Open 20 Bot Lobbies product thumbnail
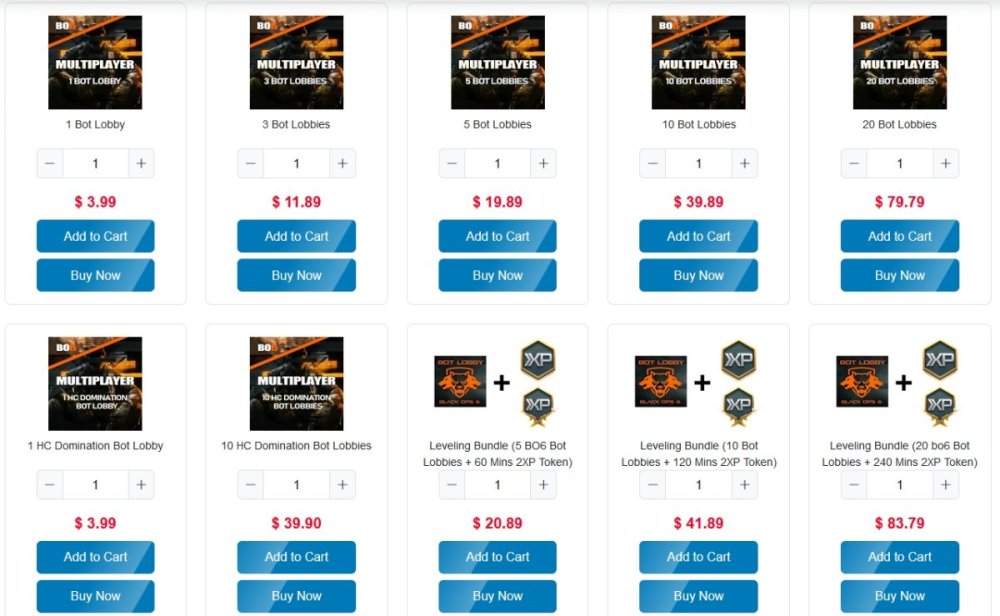Screen dimensions: 1000x616 [x=900, y=62]
